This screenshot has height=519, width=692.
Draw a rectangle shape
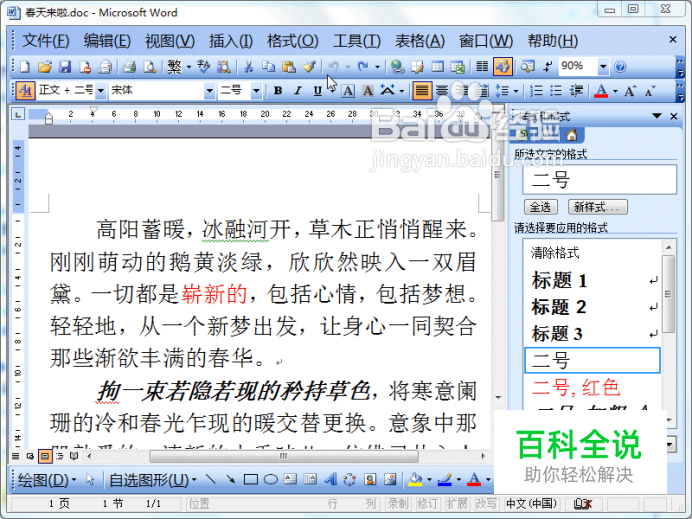(x=251, y=479)
